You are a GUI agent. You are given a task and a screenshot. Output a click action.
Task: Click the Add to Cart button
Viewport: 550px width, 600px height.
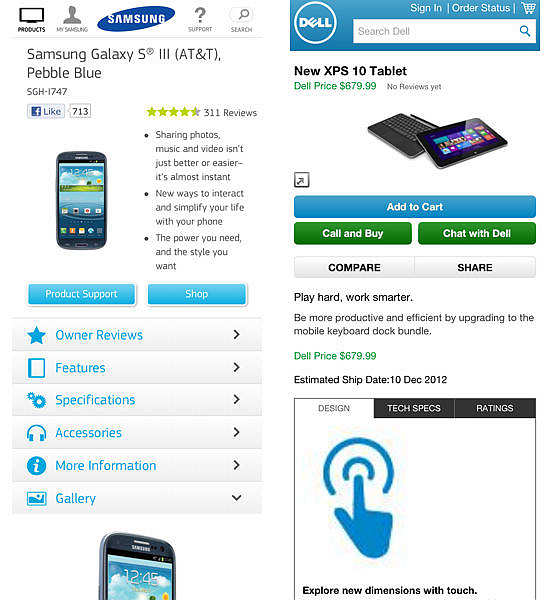coord(415,207)
